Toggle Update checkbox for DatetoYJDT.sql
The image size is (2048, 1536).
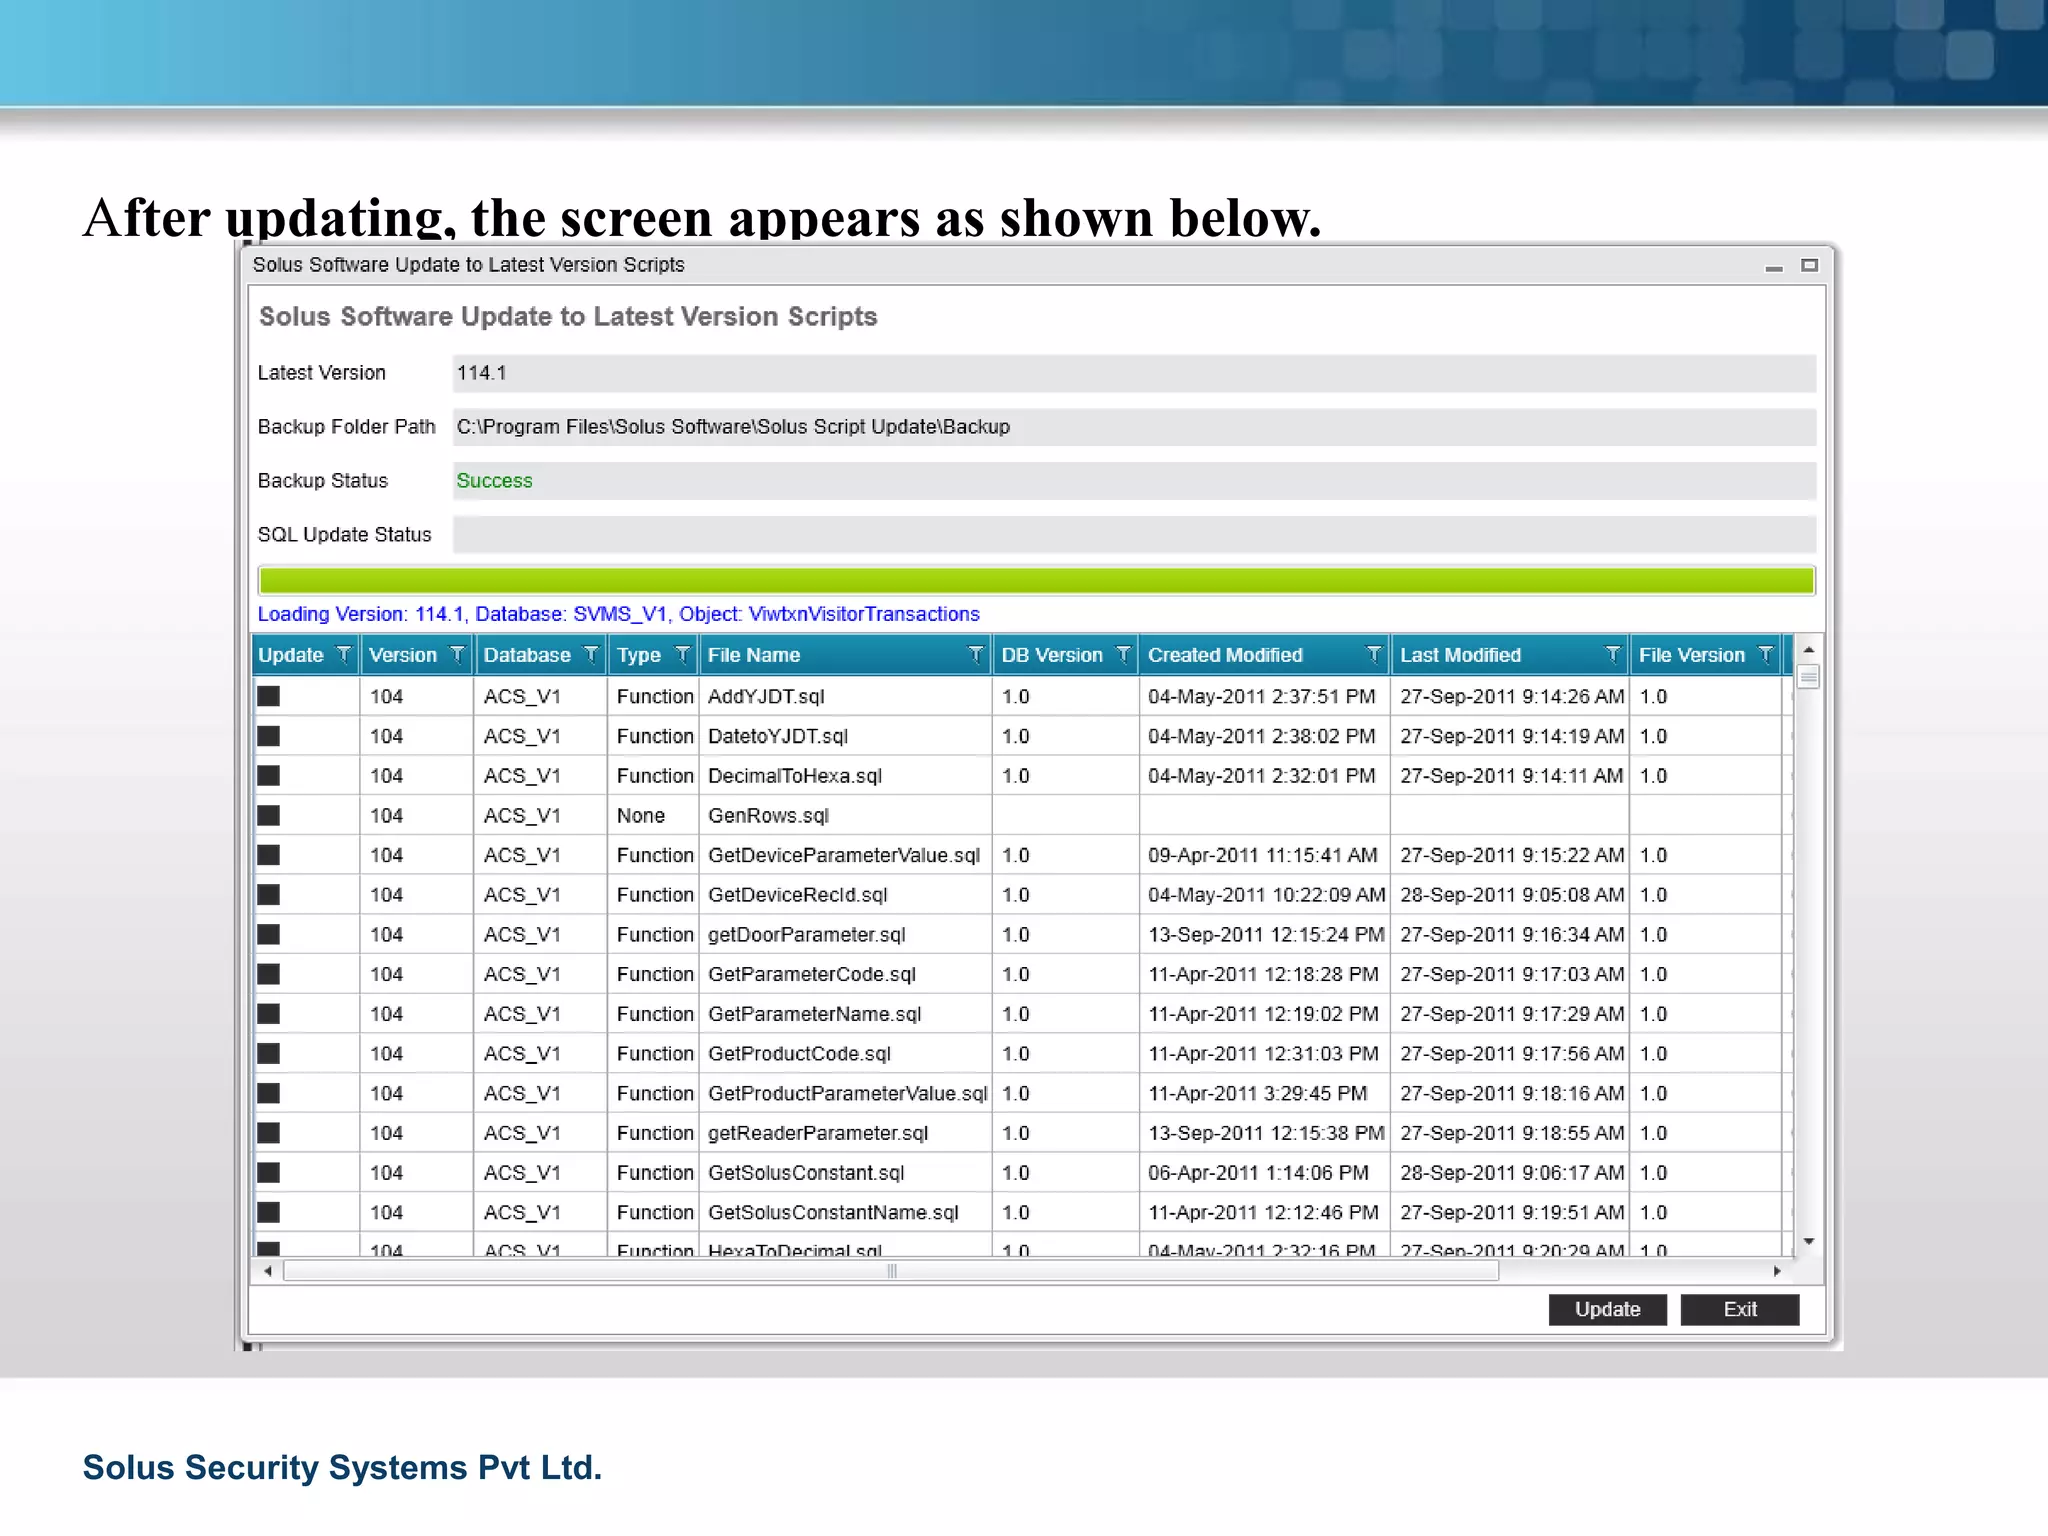(269, 736)
